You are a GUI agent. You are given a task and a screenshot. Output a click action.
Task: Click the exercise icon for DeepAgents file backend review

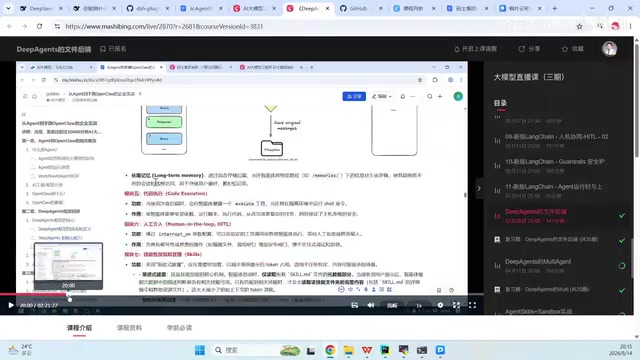(x=497, y=240)
